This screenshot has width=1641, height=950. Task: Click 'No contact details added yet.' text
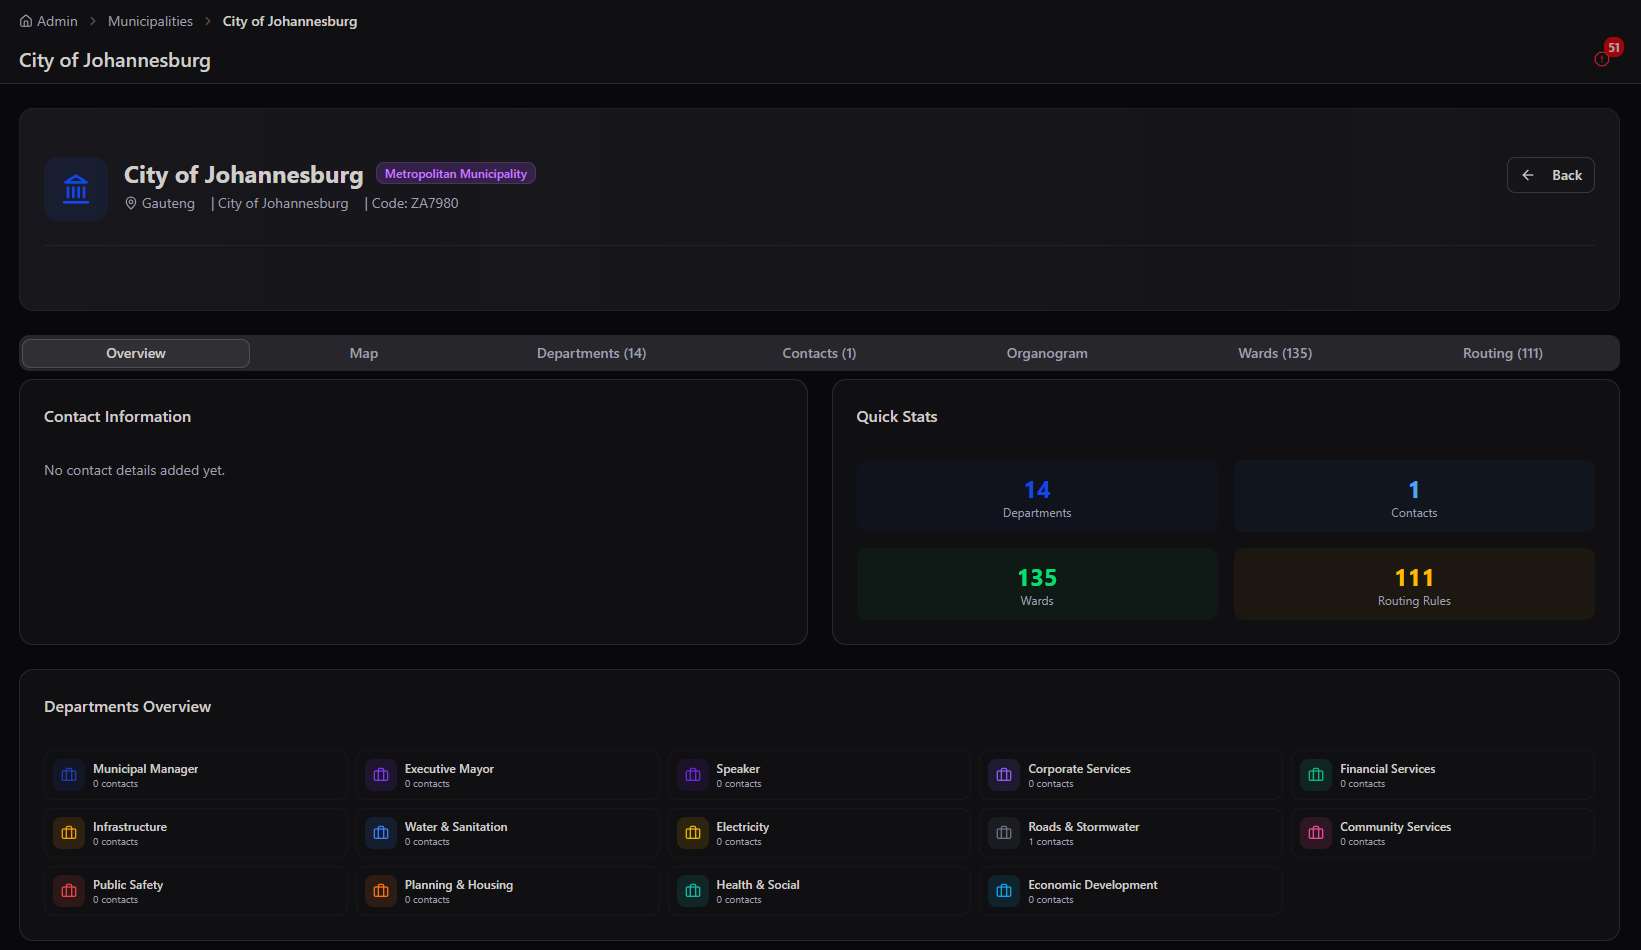coord(134,470)
